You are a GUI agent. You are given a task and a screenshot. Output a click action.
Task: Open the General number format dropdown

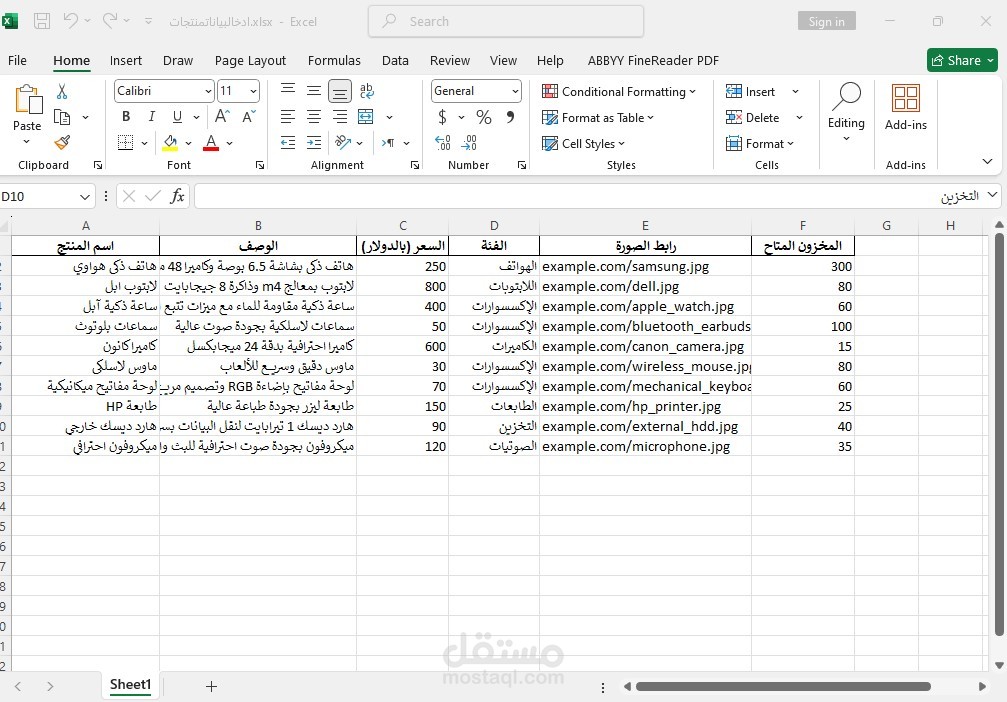(x=515, y=91)
